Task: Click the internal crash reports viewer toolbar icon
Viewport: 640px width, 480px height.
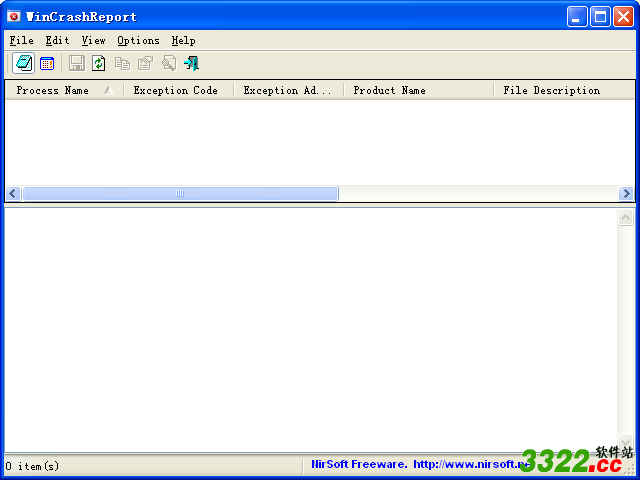Action: click(23, 63)
